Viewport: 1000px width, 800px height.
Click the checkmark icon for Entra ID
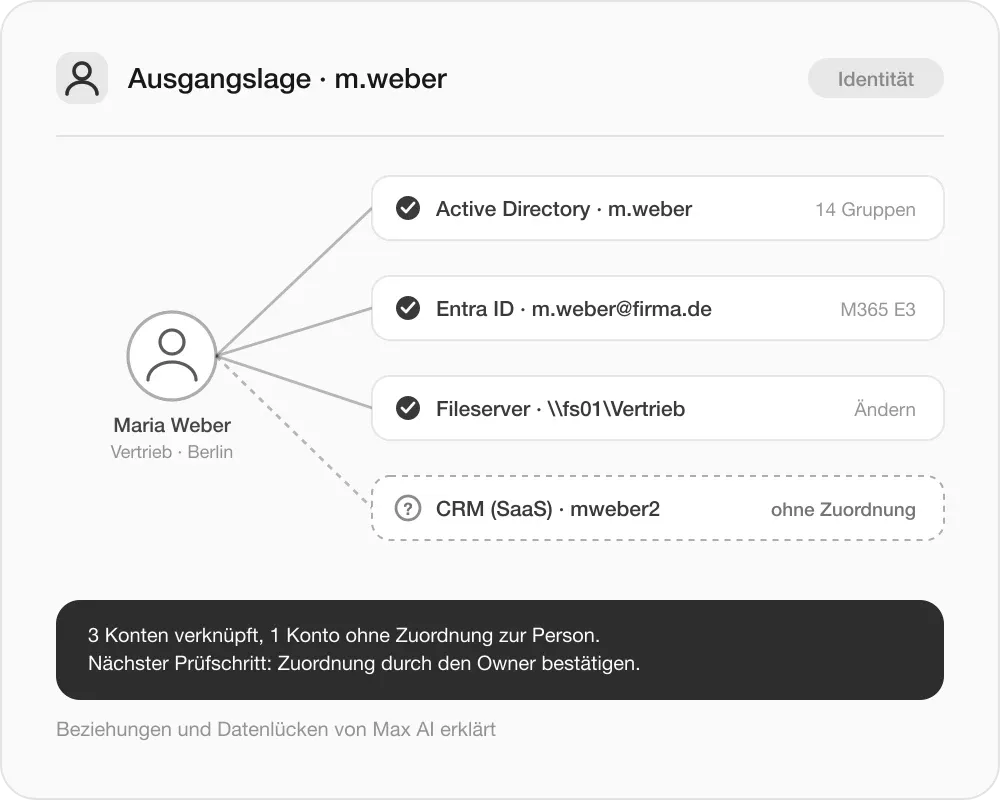408,308
